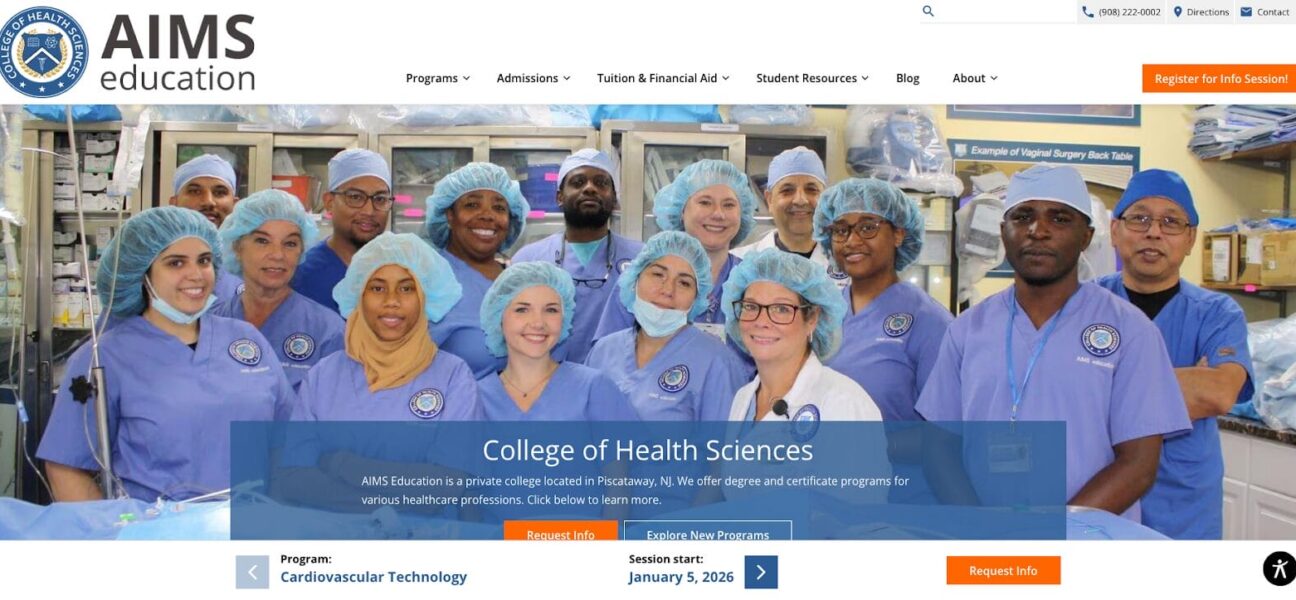Open the Cardiovascular Technology program link
The image size is (1296, 600).
(x=373, y=577)
